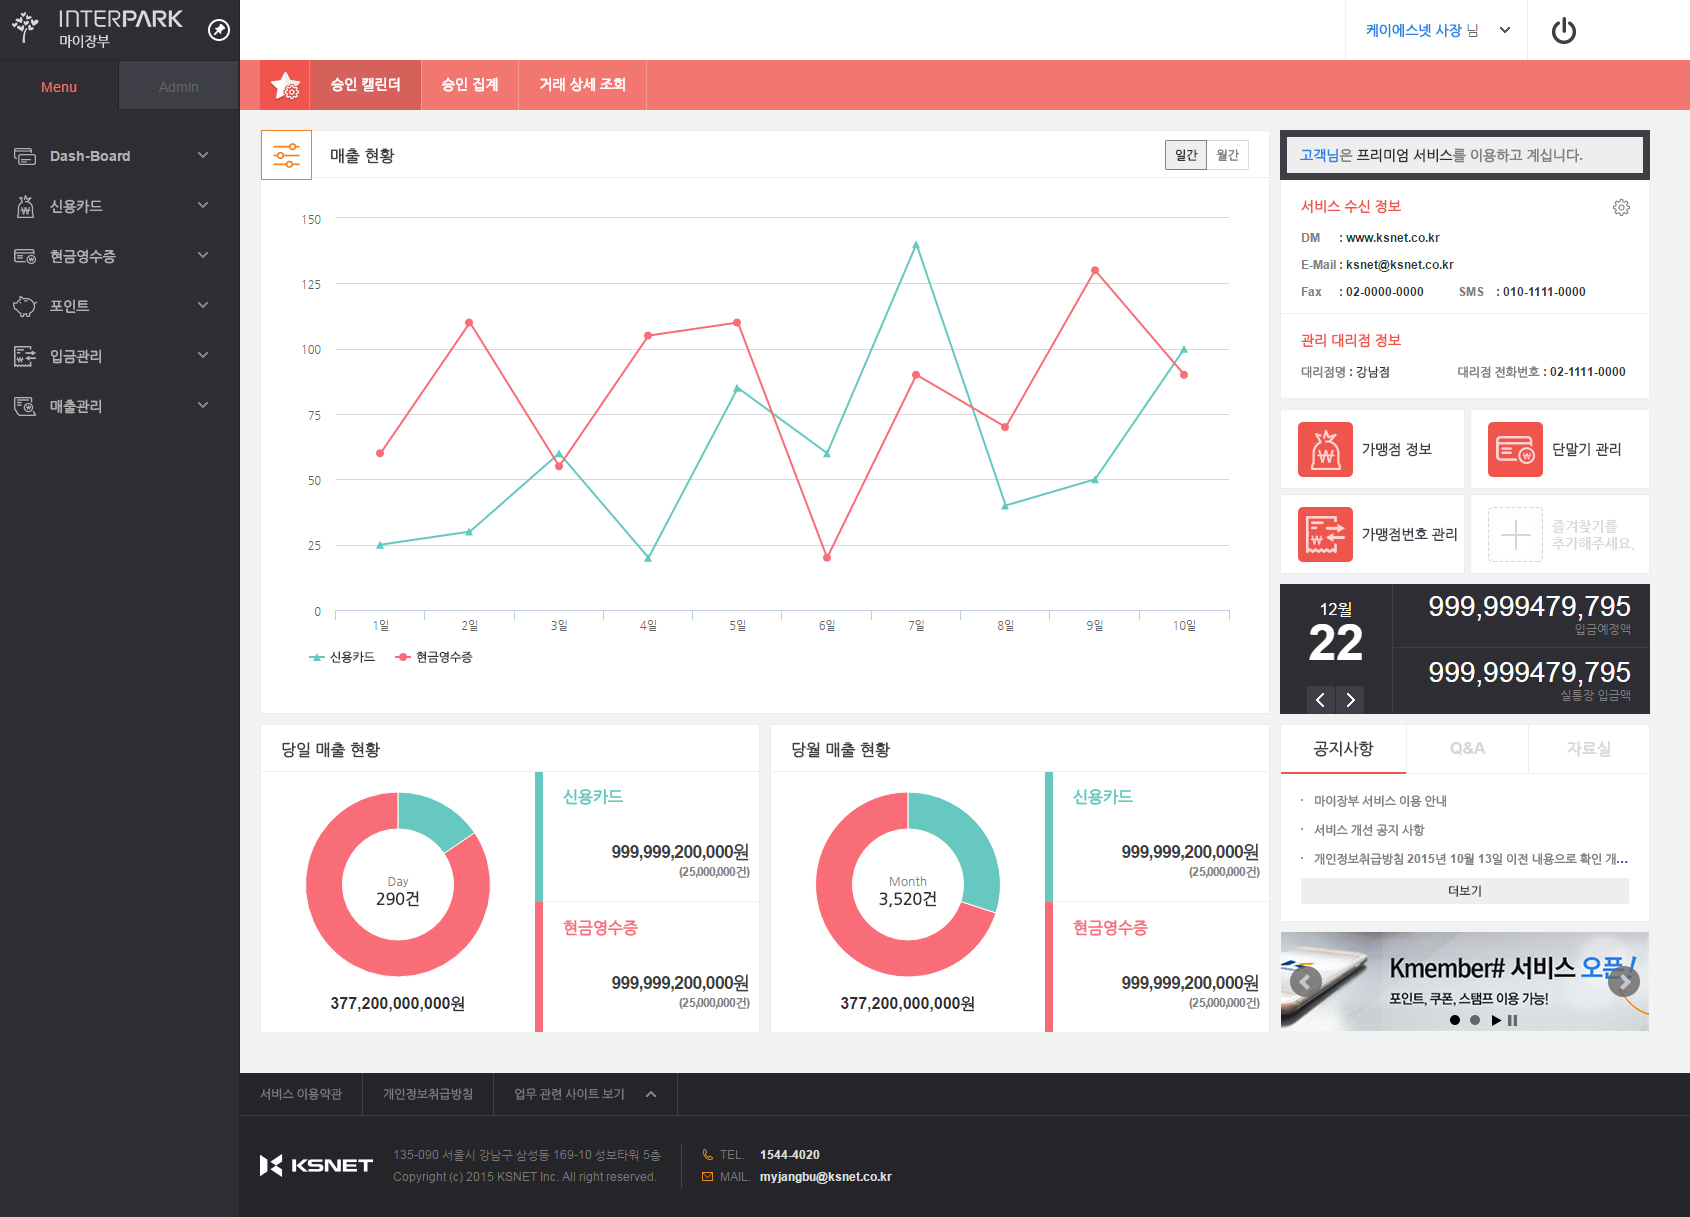Open the 승인 캘린더 tab
Viewport: 1690px width, 1217px height.
366,85
